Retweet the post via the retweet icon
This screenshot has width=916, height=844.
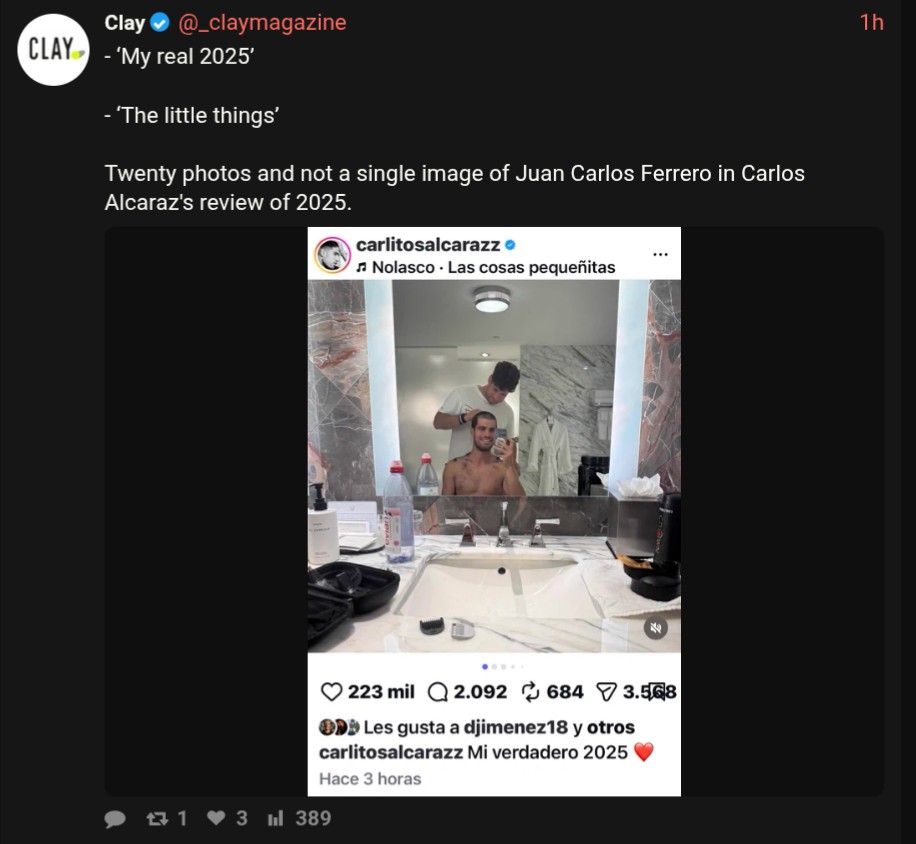157,819
